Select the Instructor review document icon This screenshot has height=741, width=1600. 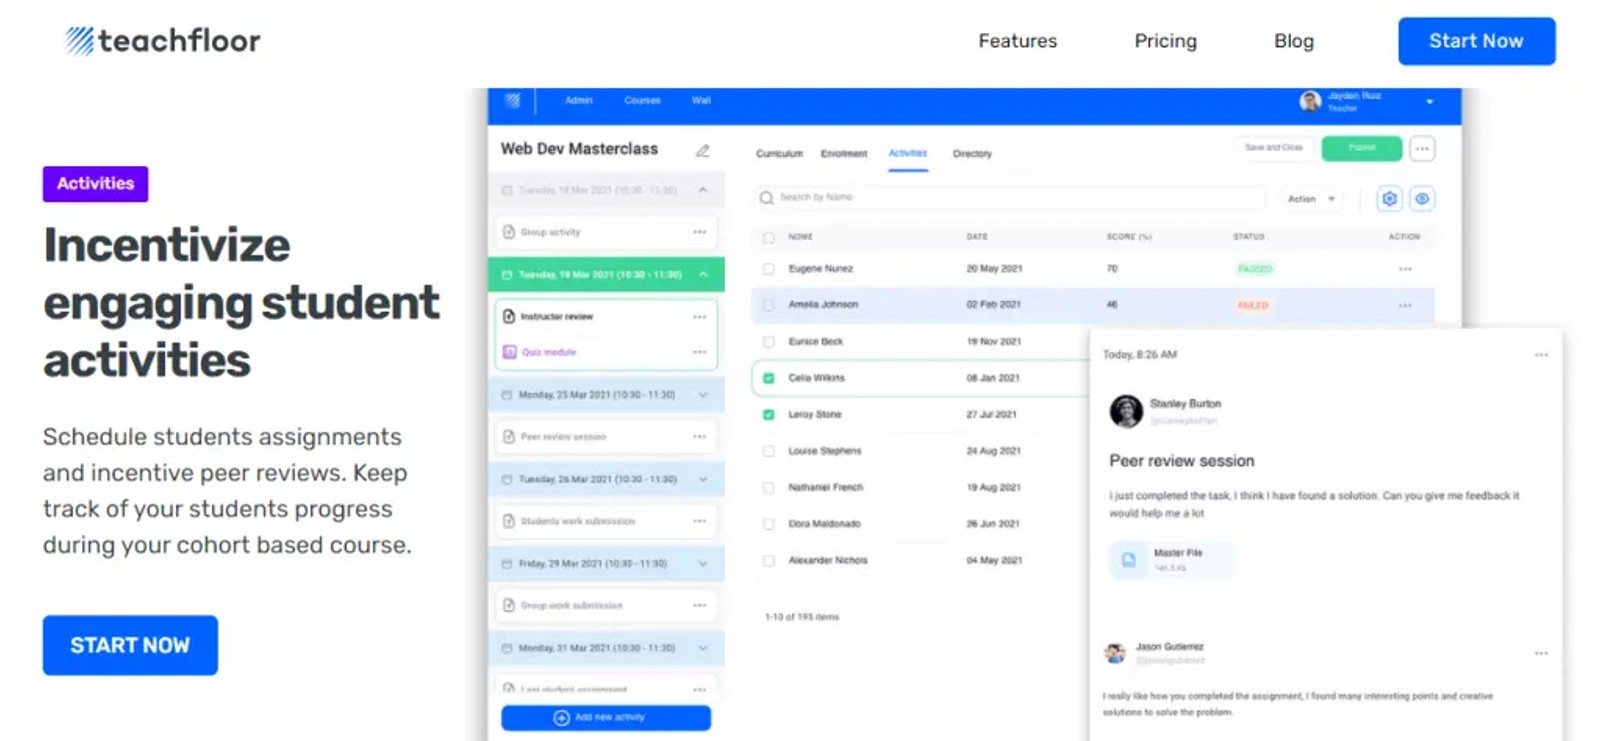509,317
